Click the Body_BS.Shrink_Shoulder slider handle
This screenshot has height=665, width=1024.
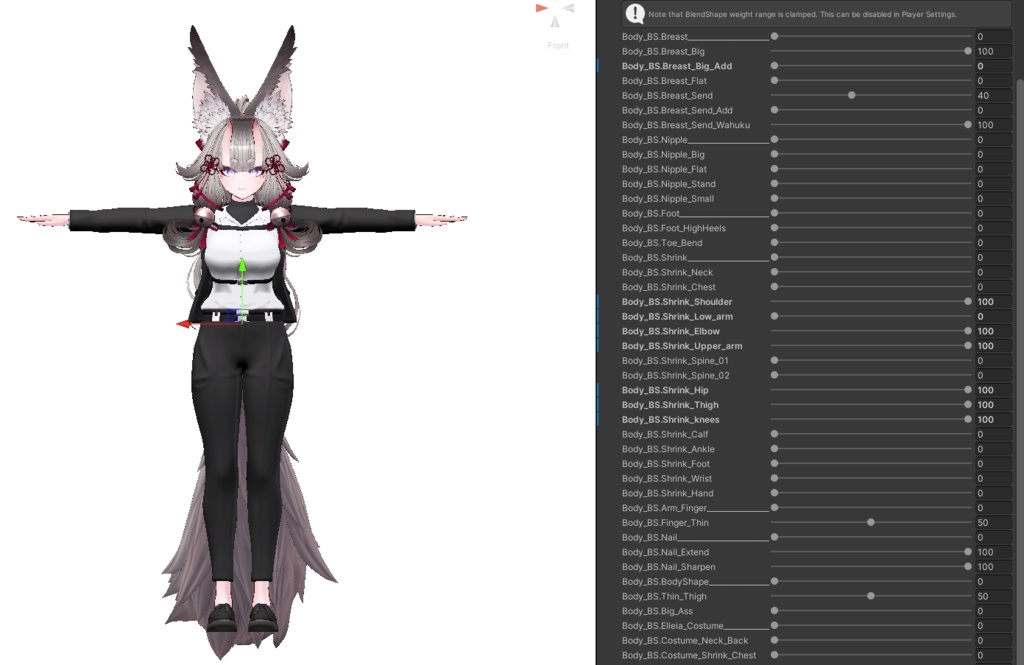(968, 302)
